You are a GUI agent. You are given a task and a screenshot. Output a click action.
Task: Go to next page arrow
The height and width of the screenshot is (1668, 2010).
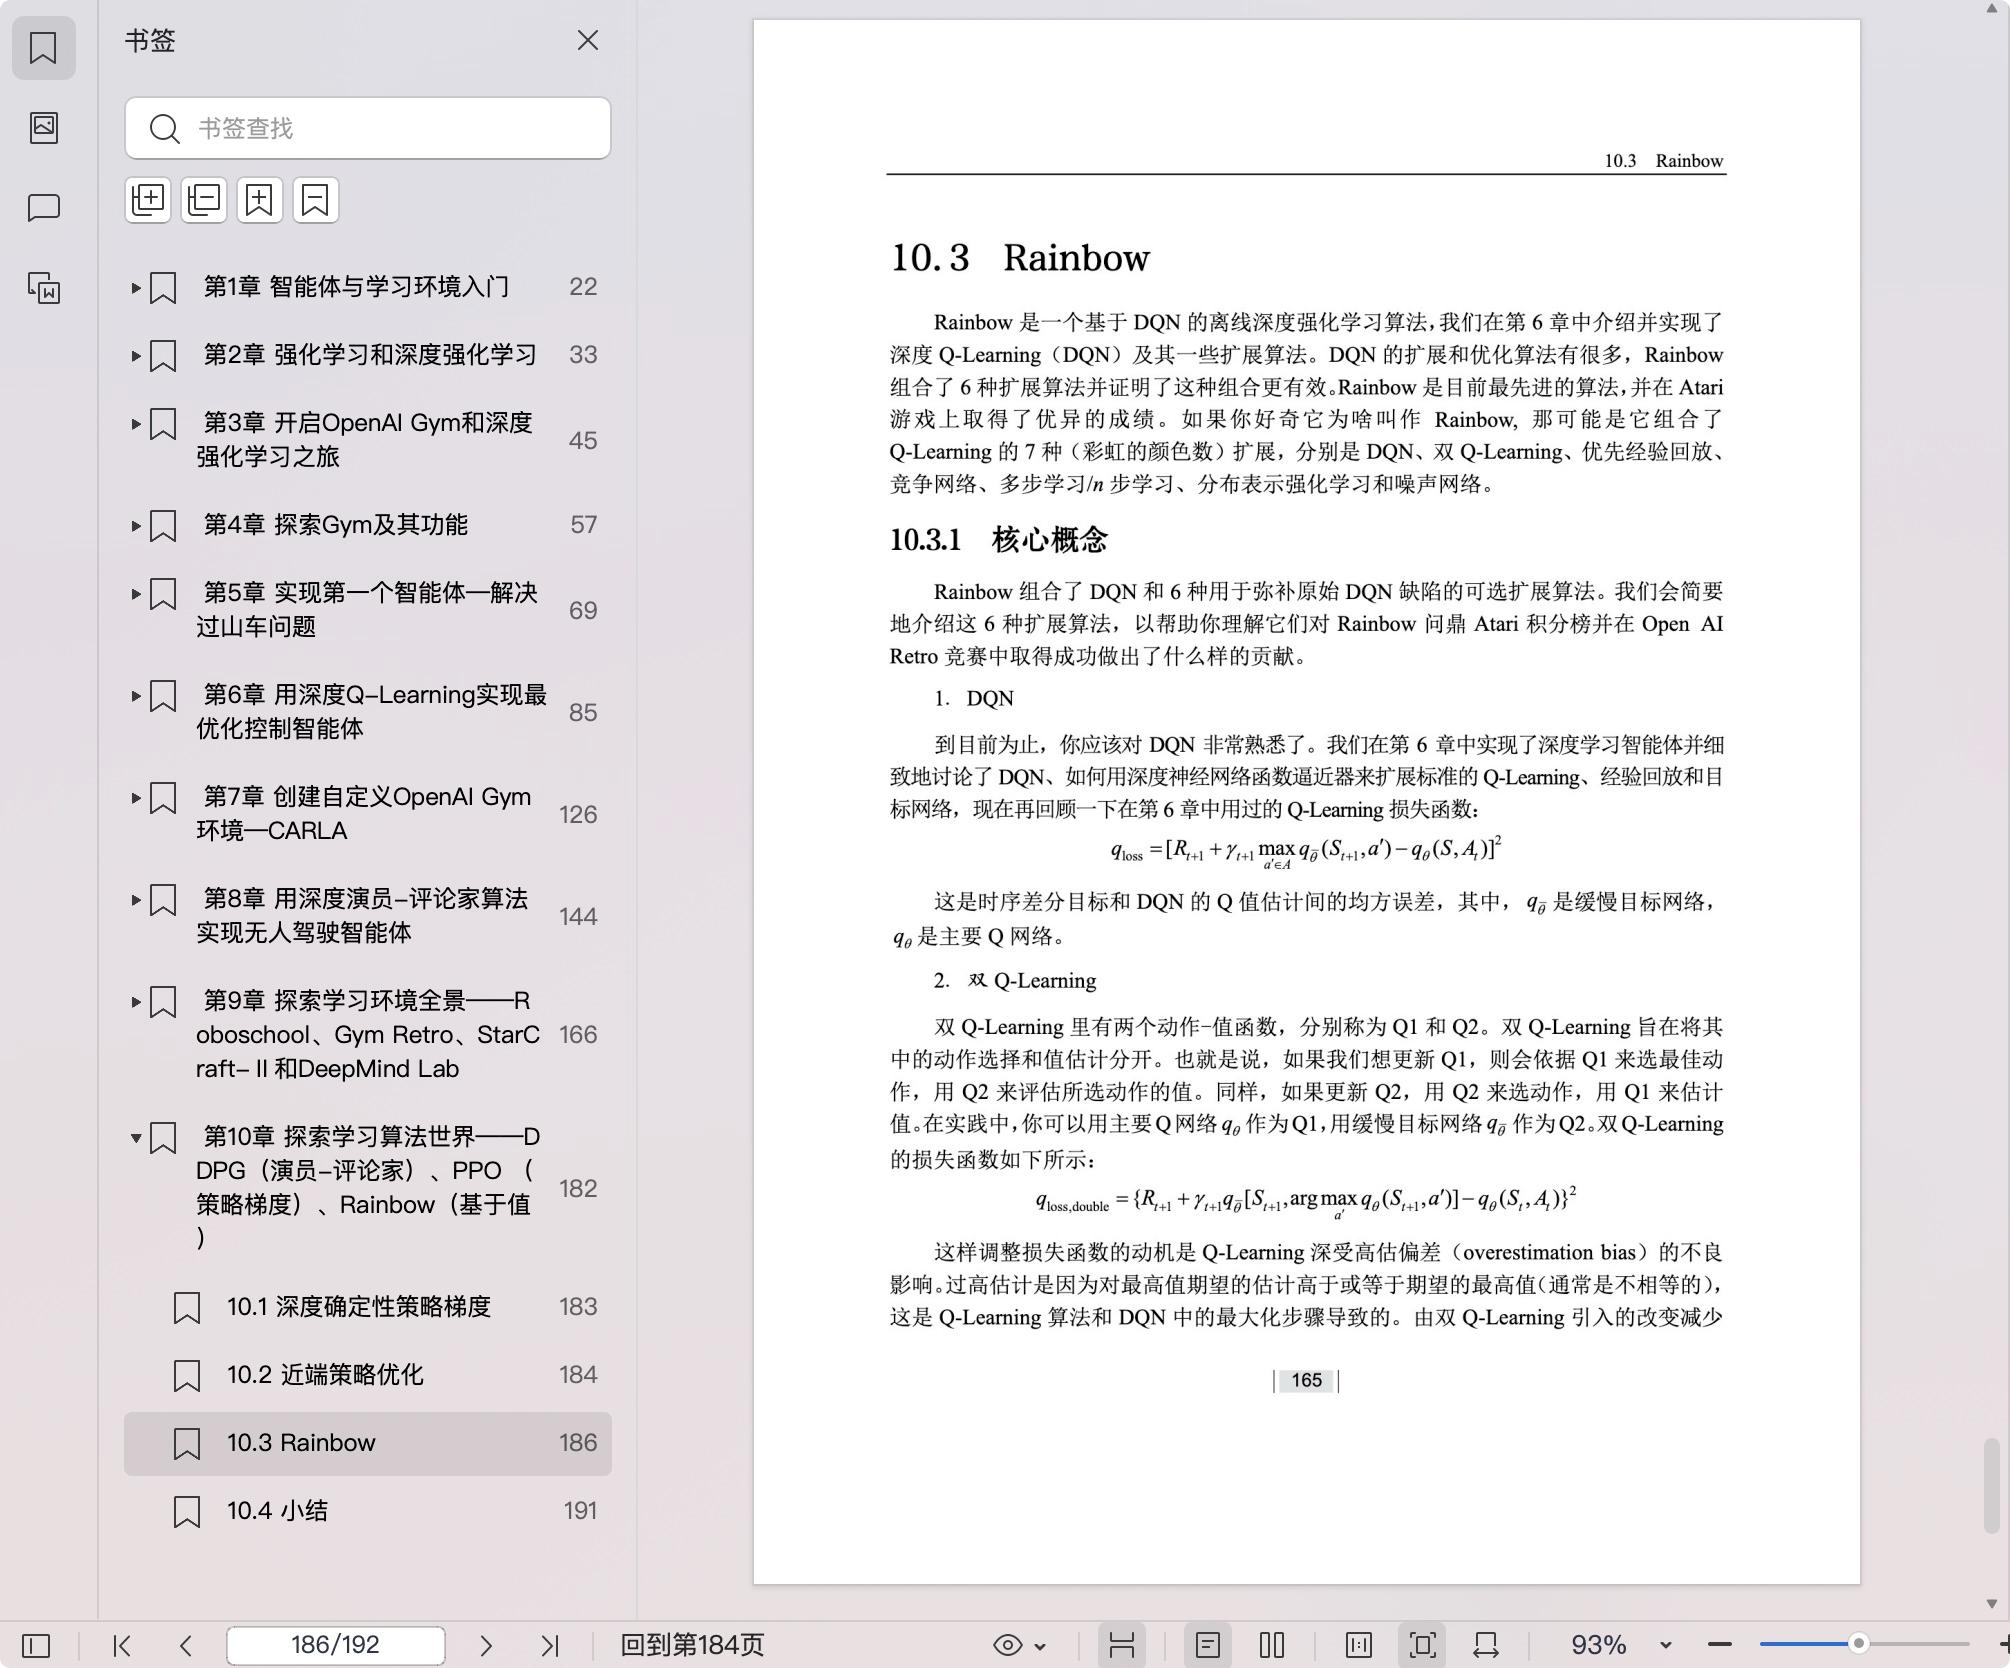pyautogui.click(x=486, y=1645)
